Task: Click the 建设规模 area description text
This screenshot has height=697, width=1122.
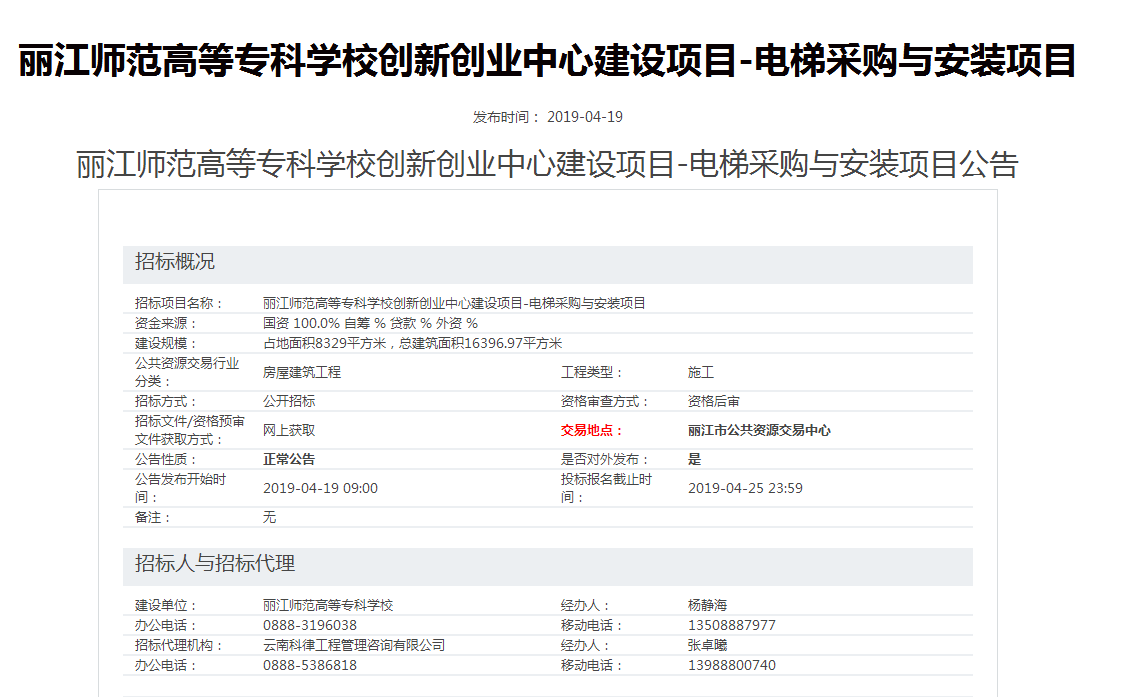Action: click(412, 343)
